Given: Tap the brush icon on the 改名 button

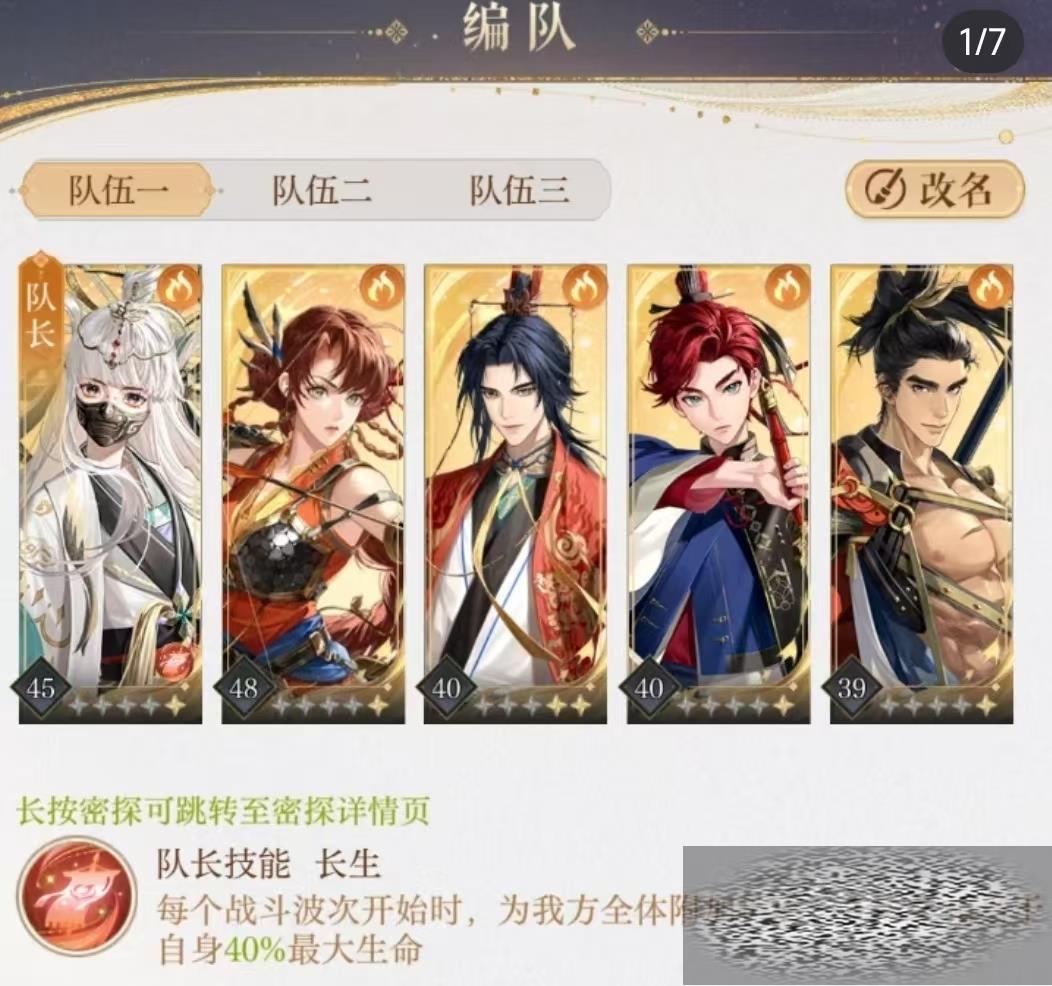Looking at the screenshot, I should (x=884, y=190).
